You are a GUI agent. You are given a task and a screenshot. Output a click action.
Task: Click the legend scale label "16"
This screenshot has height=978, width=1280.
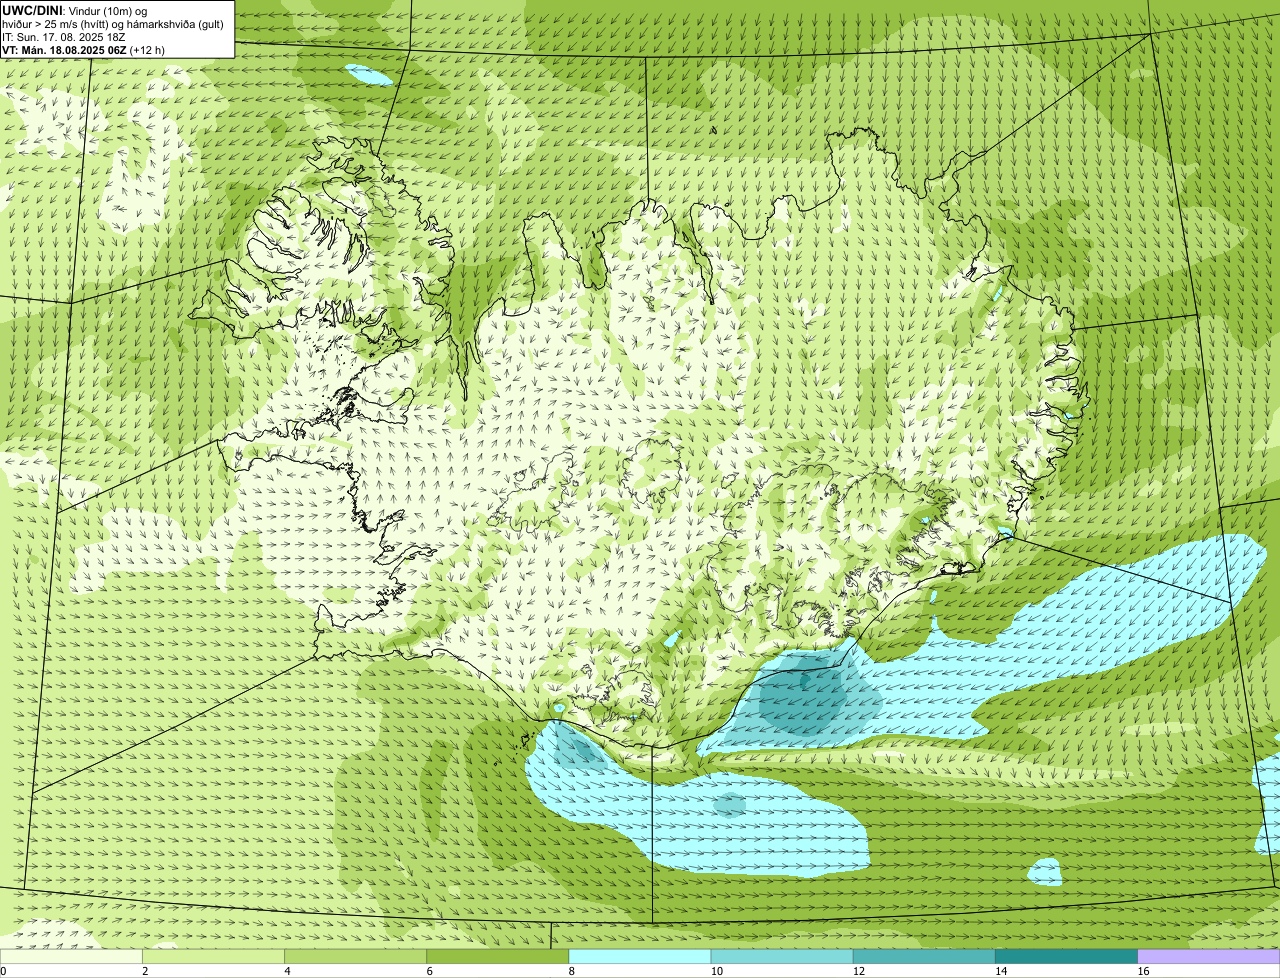1142,971
